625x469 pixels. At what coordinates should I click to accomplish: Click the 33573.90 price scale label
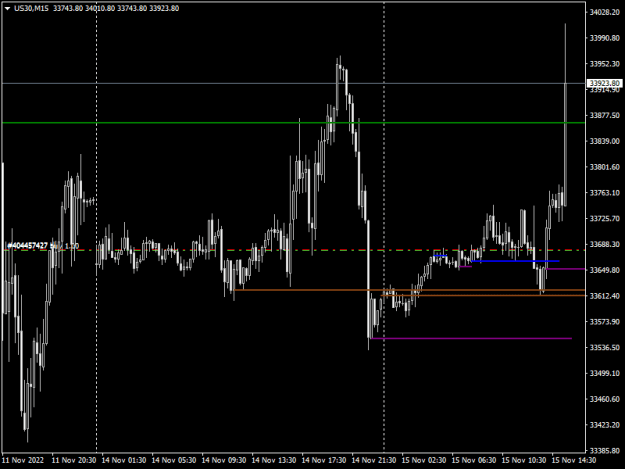coord(605,322)
